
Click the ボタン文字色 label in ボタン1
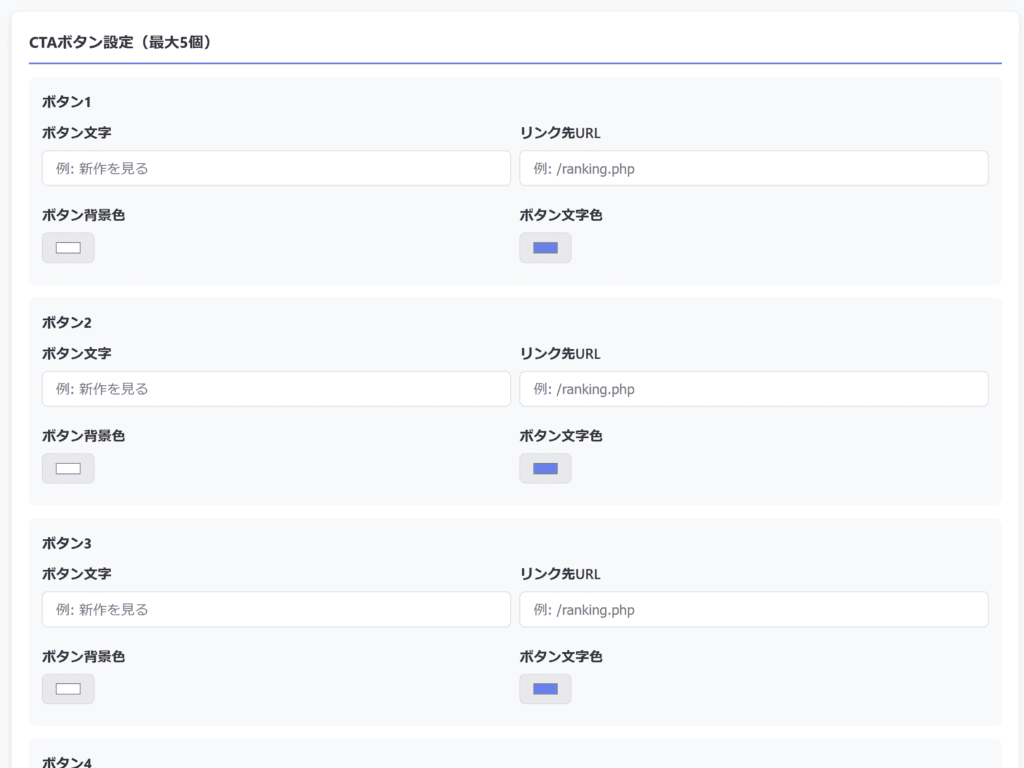coord(560,215)
